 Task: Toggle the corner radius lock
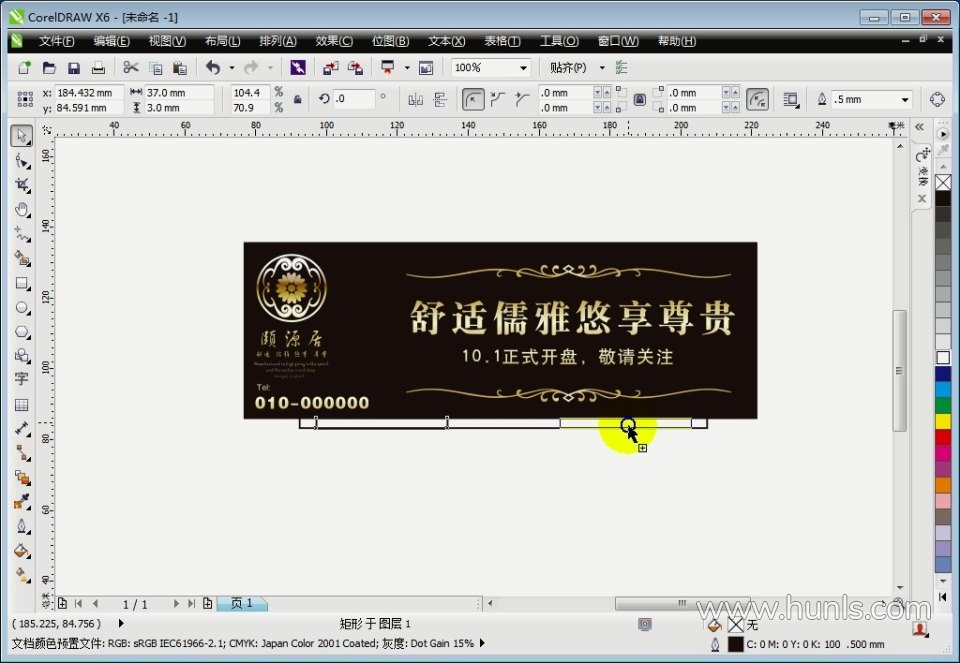coord(639,100)
